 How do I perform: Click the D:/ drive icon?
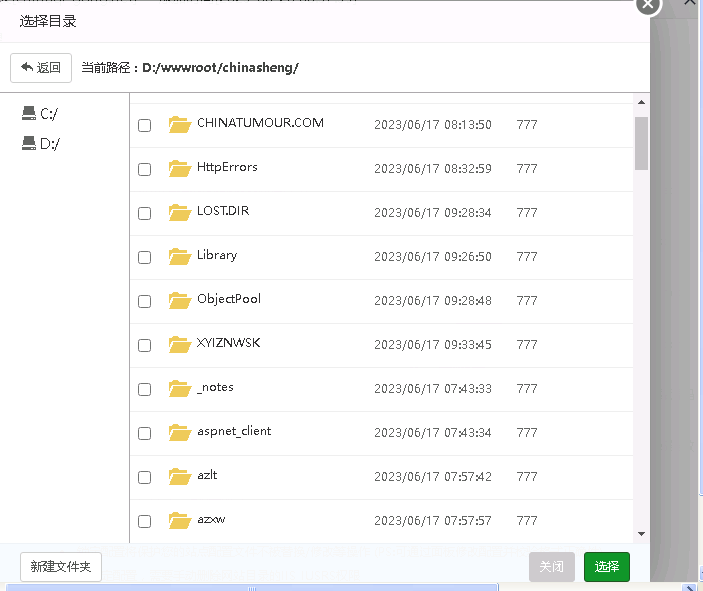pos(29,143)
